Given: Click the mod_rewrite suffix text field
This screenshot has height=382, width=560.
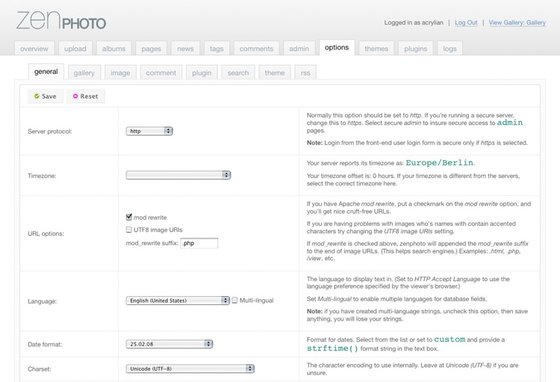Looking at the screenshot, I should click(x=199, y=243).
